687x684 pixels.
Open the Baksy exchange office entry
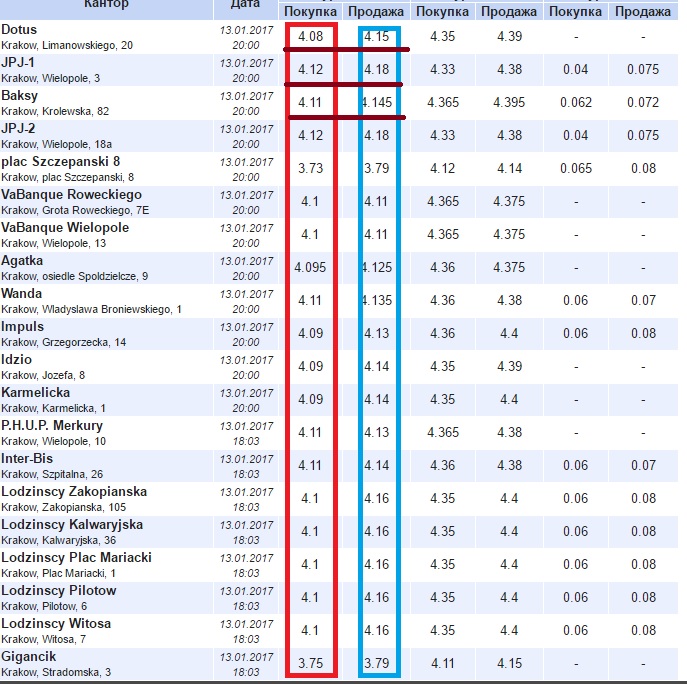pos(20,96)
